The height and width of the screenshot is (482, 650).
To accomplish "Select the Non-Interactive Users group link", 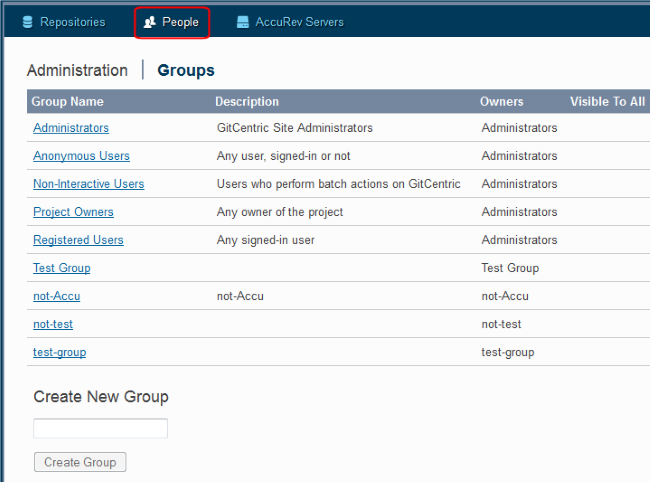I will [88, 184].
